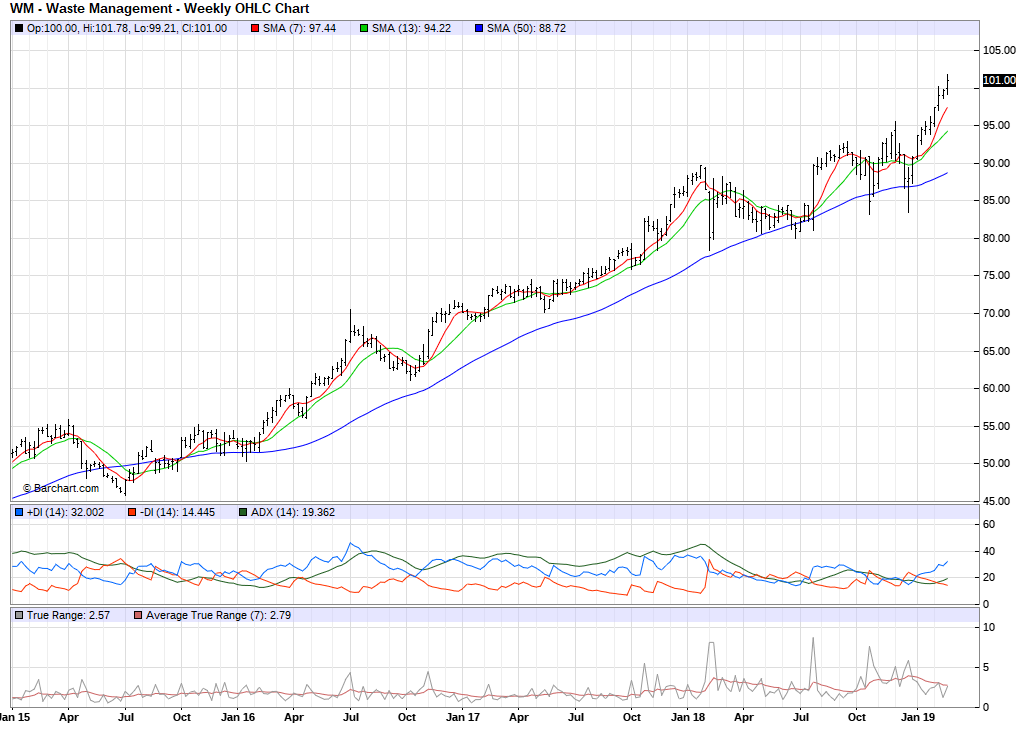Image resolution: width=1021 pixels, height=748 pixels.
Task: Click the Barchart.com watermark link
Action: pos(60,488)
